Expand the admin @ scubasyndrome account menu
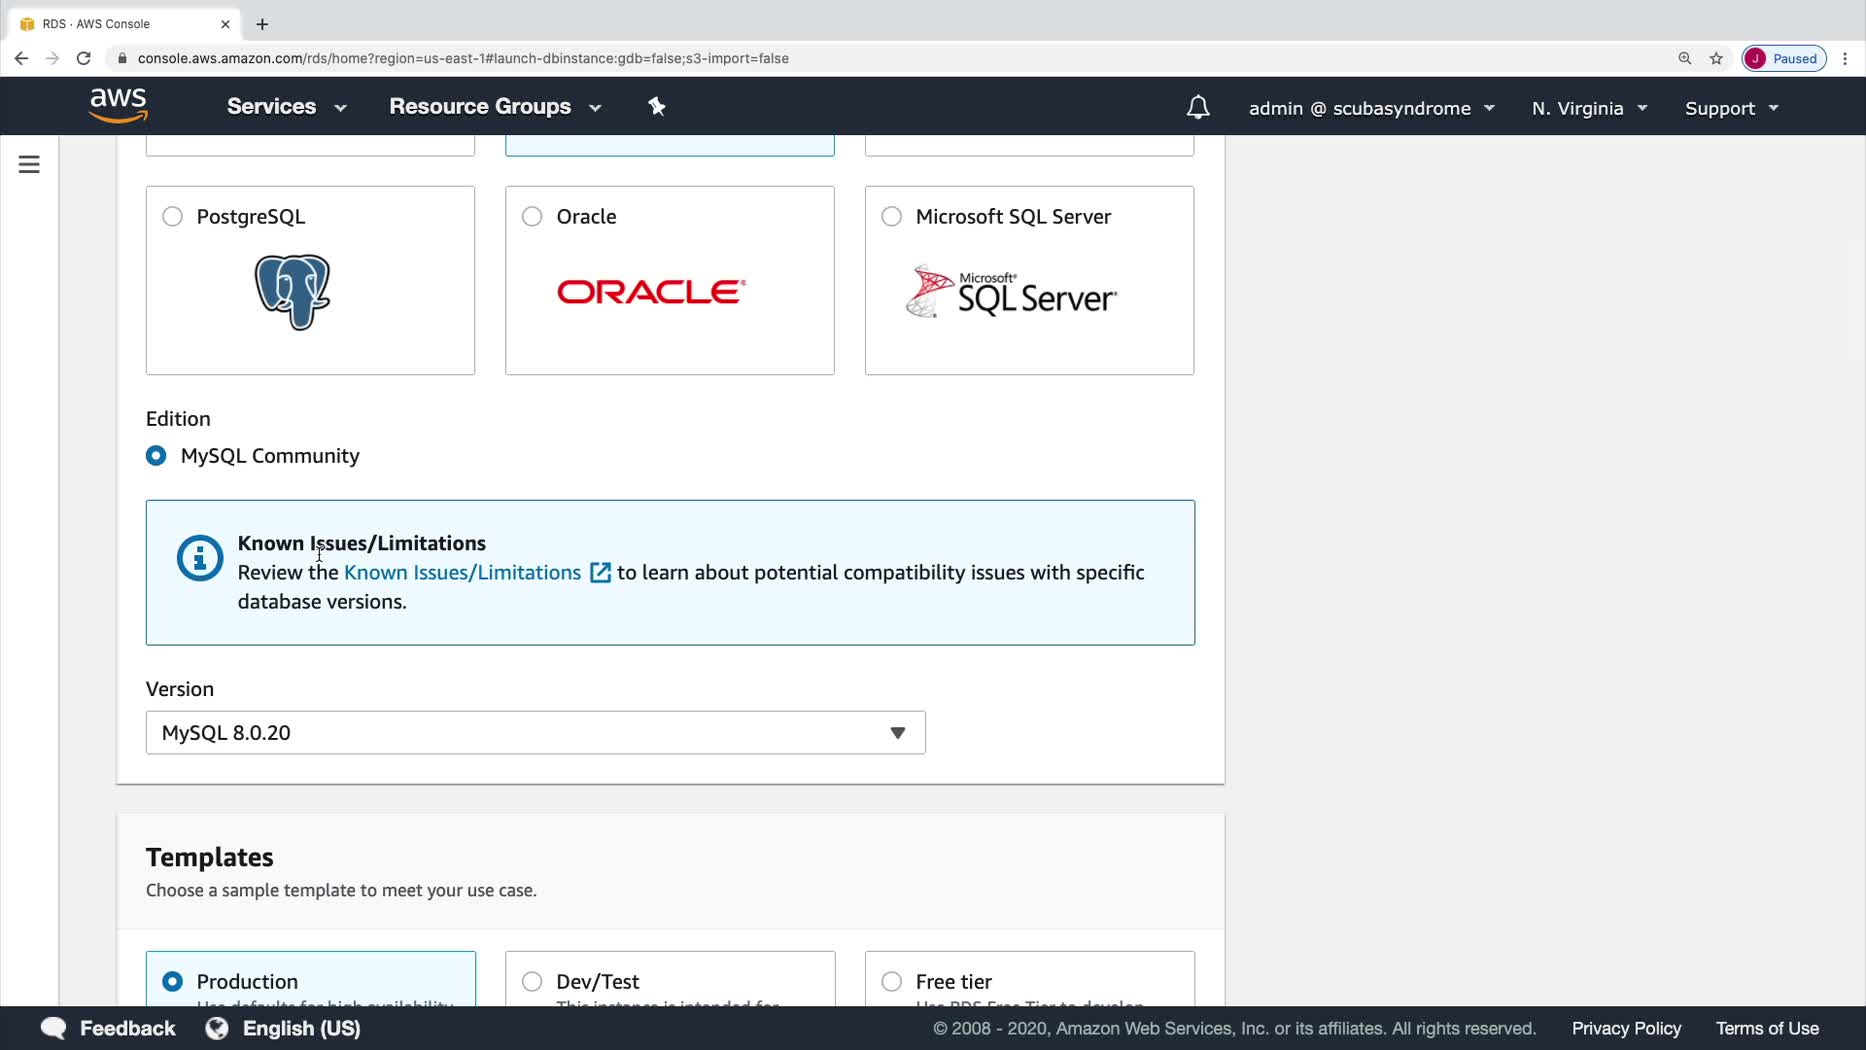The image size is (1866, 1050). pyautogui.click(x=1371, y=108)
